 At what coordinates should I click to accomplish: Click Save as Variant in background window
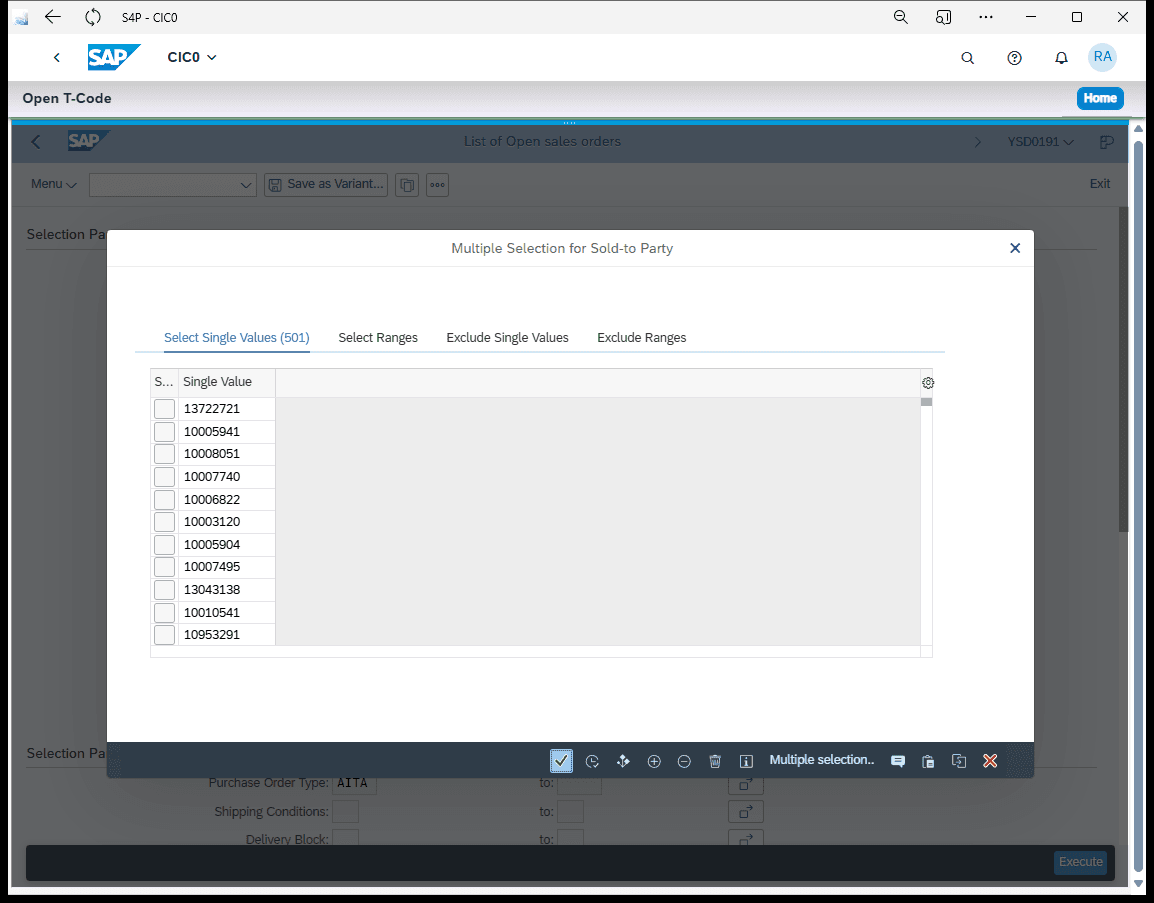coord(326,185)
